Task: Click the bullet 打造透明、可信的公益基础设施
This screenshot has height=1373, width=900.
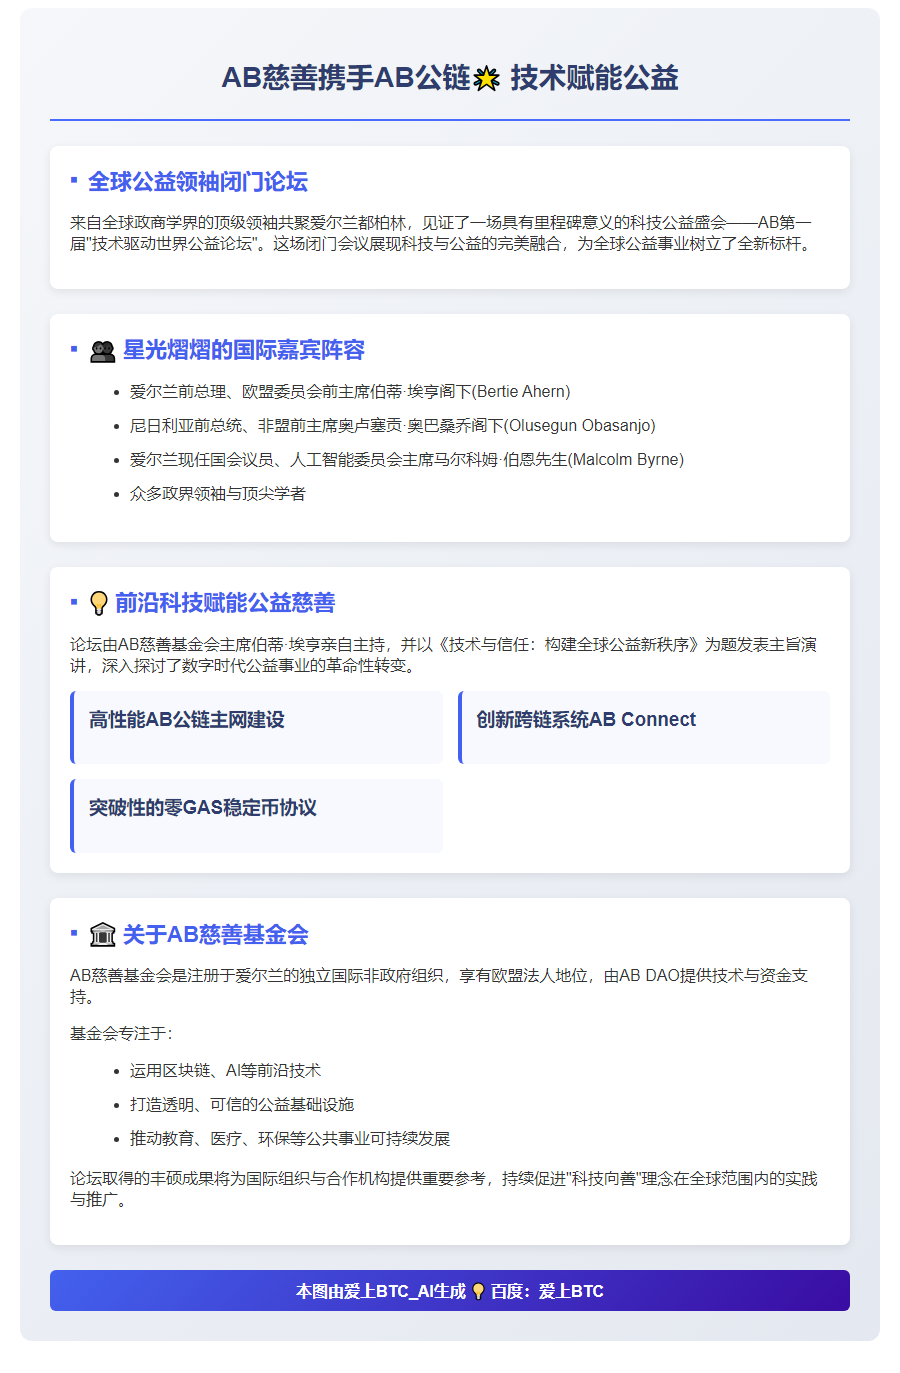Action: coord(242,1105)
